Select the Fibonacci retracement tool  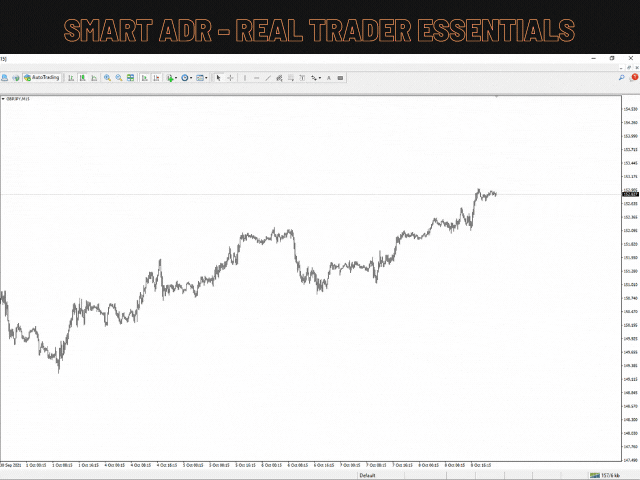(x=291, y=78)
